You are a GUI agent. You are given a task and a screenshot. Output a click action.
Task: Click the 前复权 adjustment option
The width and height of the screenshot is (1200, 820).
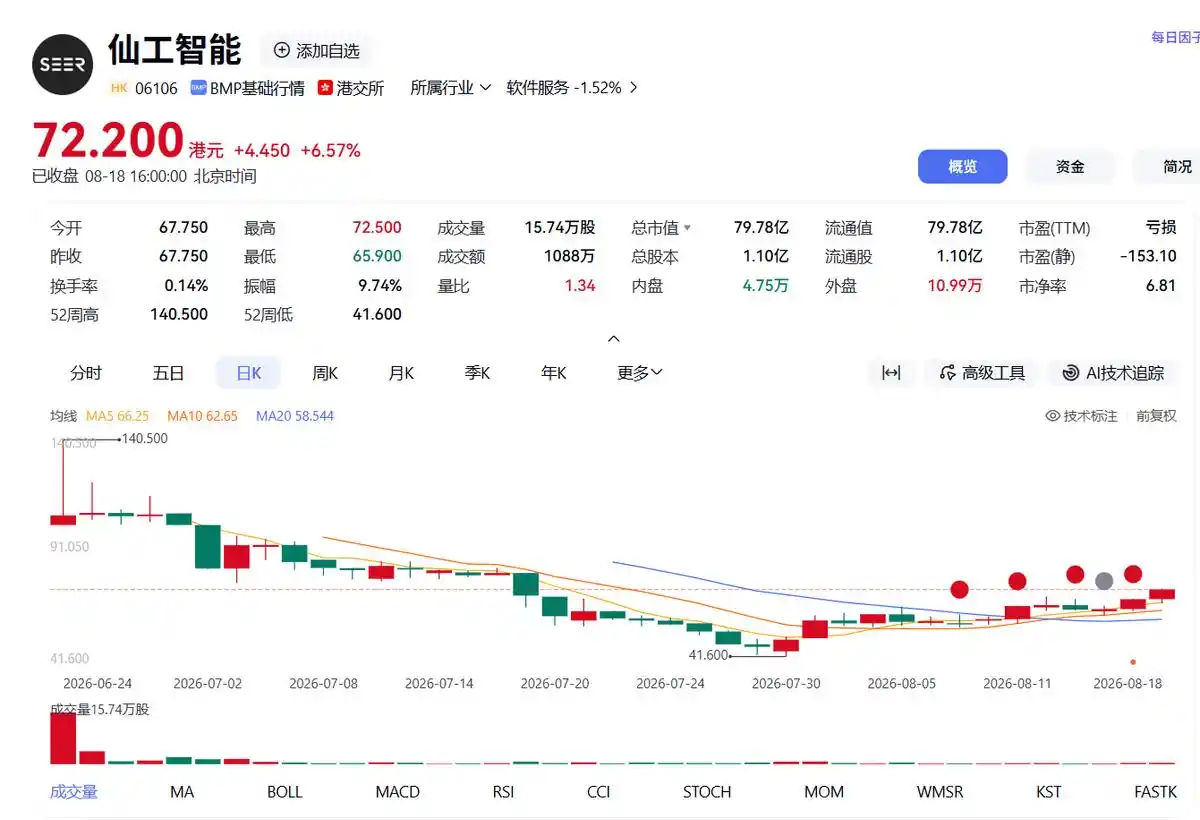click(1156, 416)
